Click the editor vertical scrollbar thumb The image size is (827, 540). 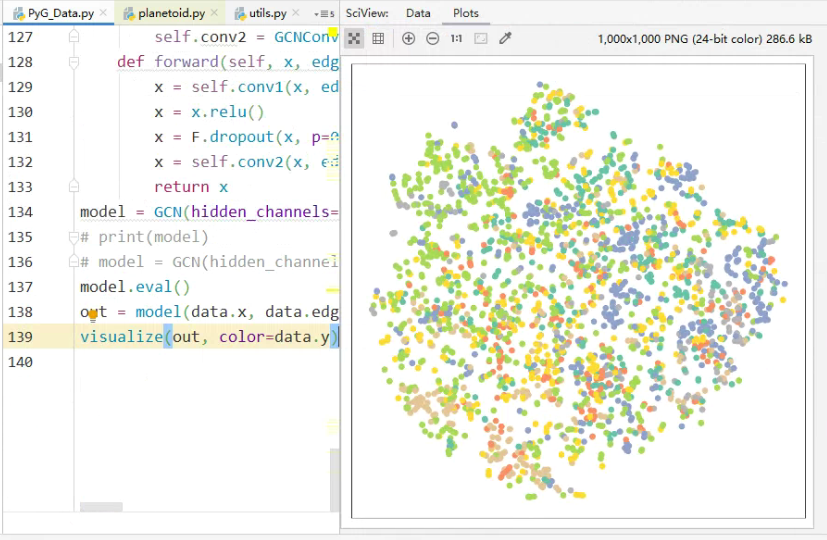[x=335, y=480]
